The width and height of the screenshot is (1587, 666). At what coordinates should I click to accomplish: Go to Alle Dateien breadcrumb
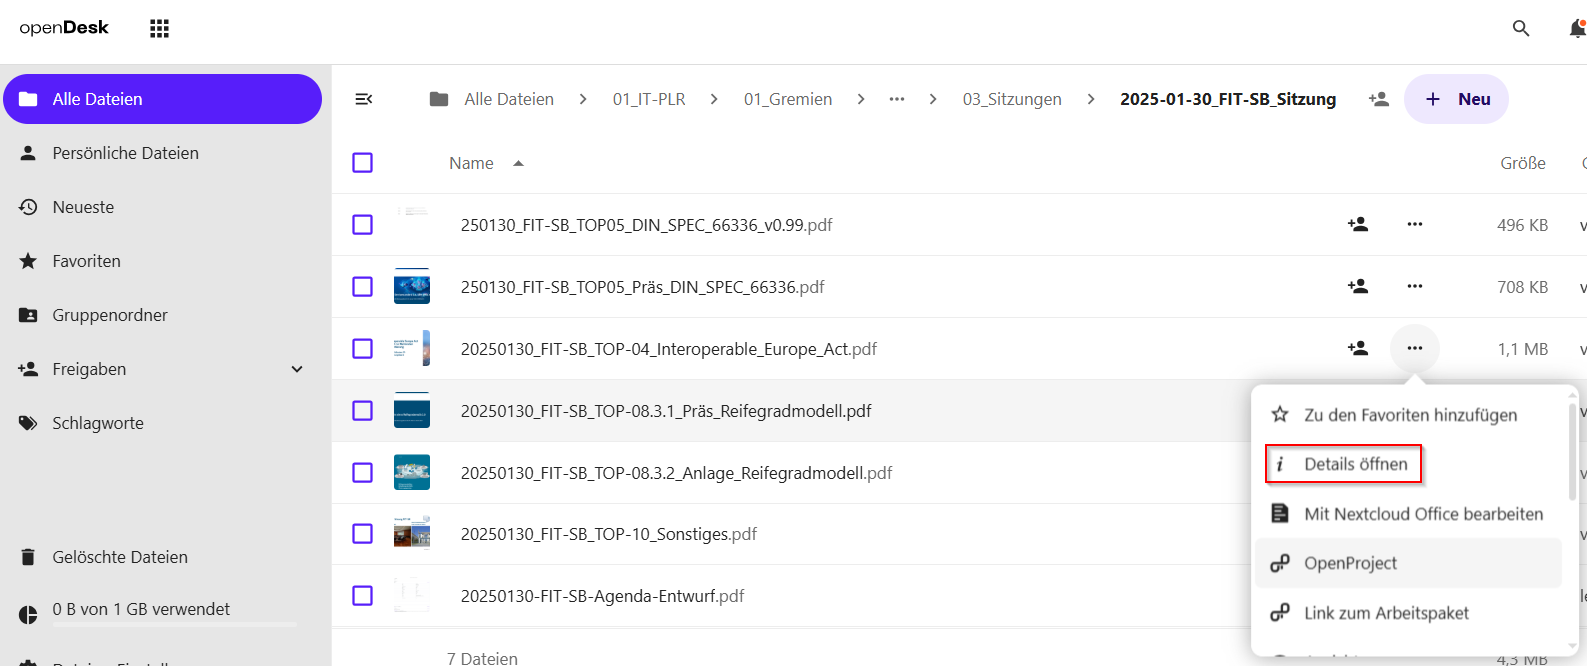509,99
